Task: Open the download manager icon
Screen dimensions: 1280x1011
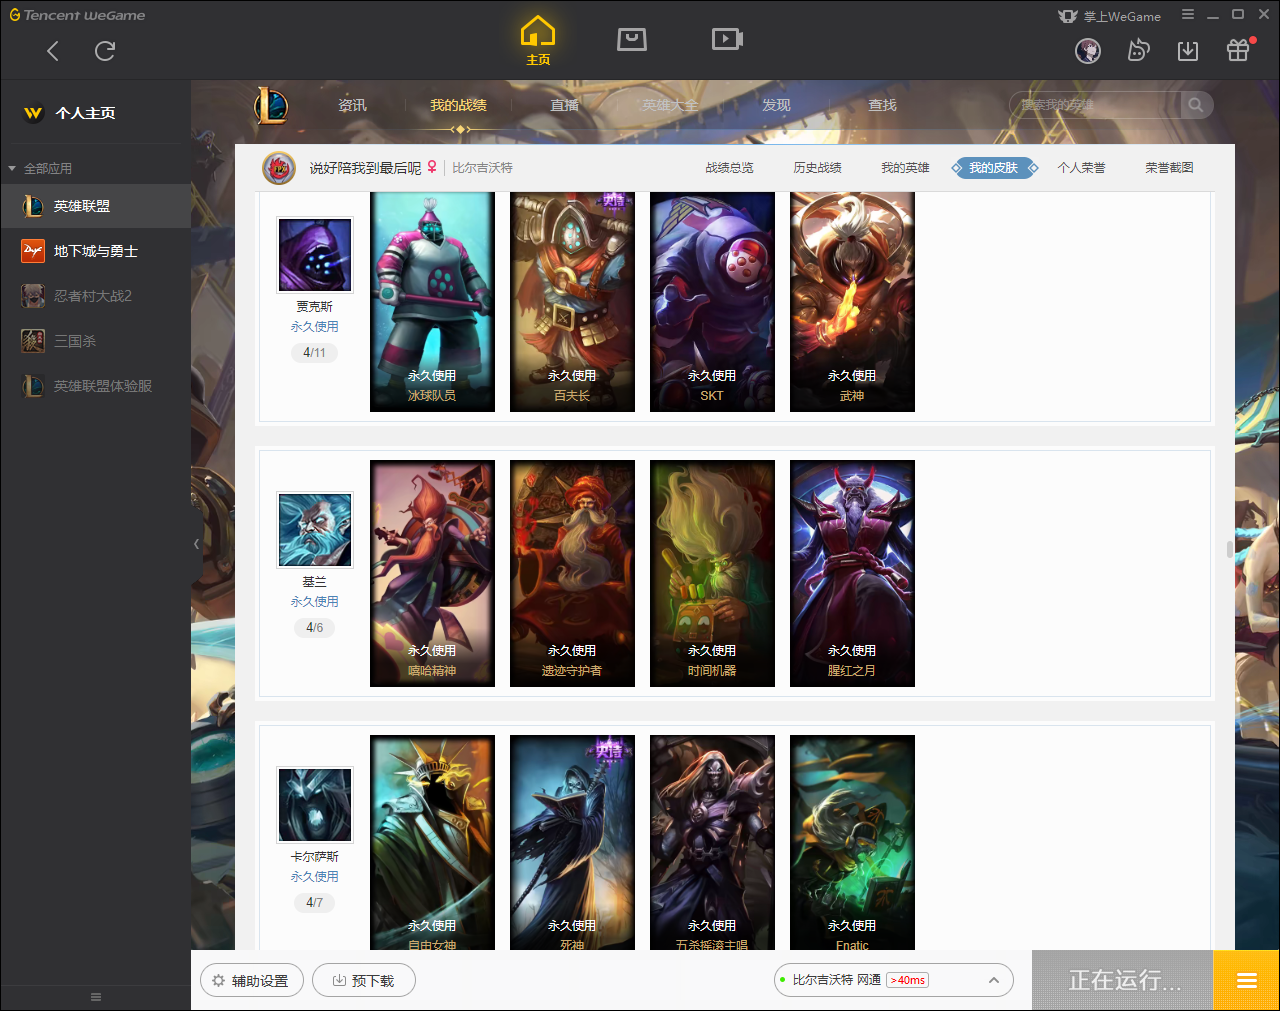Action: pyautogui.click(x=1188, y=51)
